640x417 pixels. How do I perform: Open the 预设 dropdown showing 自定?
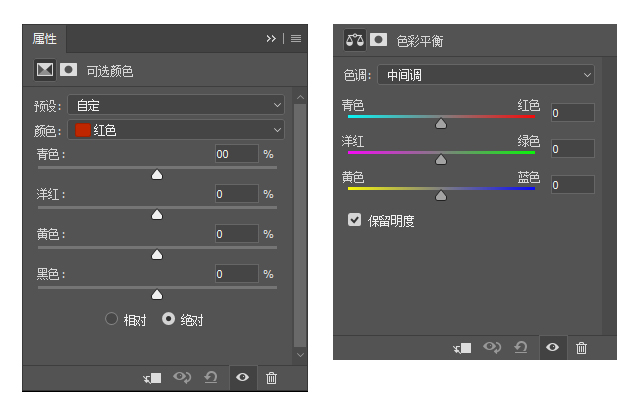pyautogui.click(x=176, y=105)
